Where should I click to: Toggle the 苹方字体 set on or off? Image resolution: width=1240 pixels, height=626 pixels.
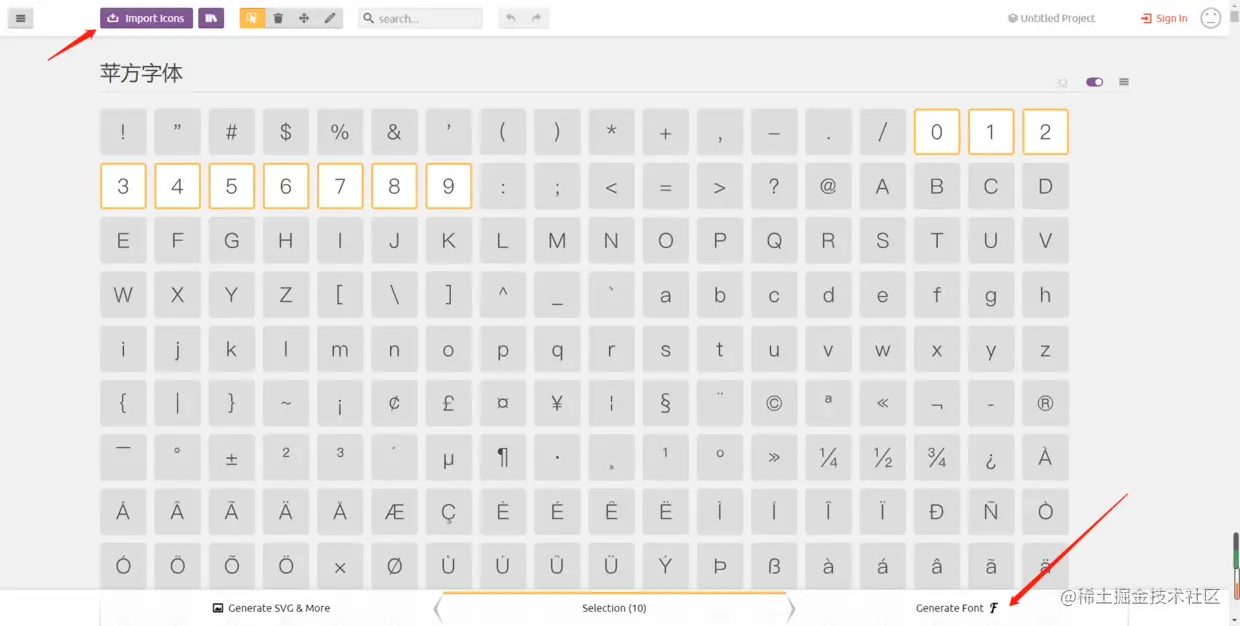(x=1094, y=82)
